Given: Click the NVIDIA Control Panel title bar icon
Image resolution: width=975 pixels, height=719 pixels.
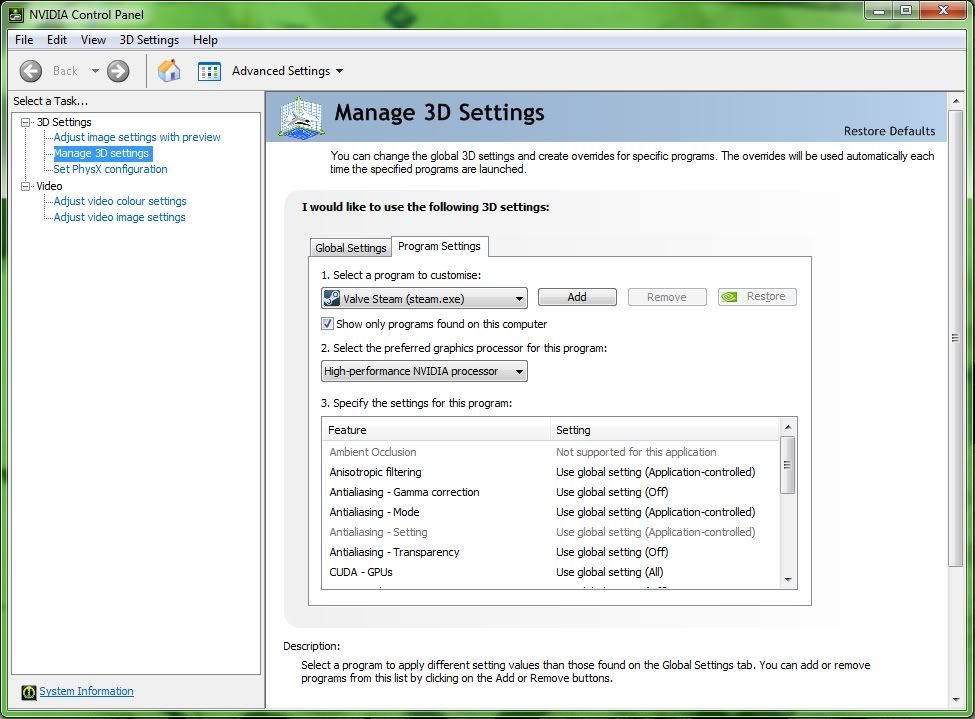Looking at the screenshot, I should tap(16, 14).
